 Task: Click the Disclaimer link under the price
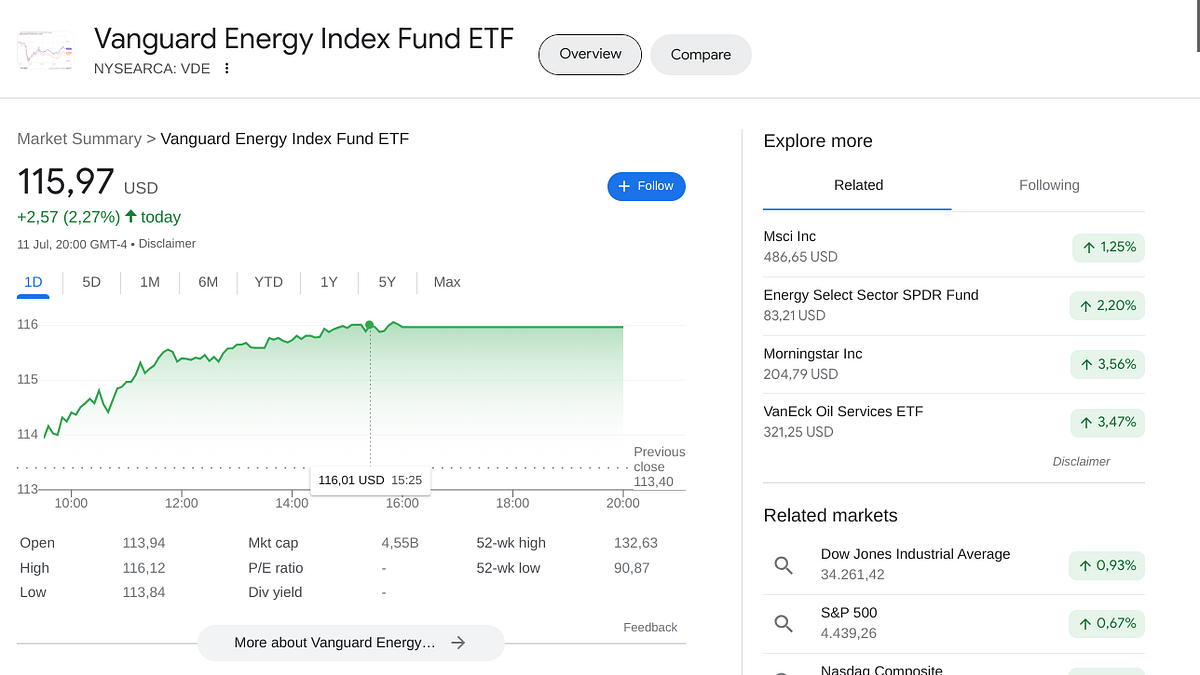pos(167,243)
